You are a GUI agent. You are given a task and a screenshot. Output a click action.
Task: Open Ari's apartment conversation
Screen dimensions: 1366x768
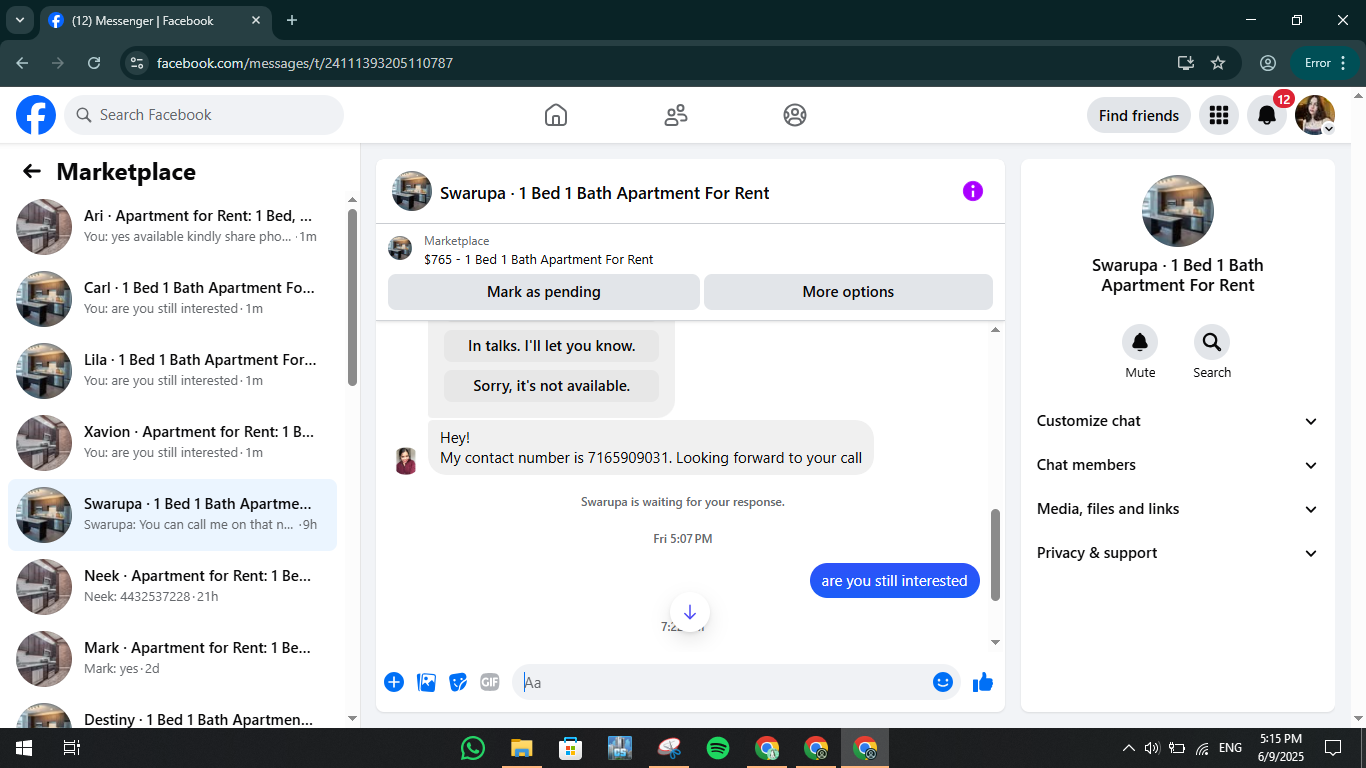coord(172,226)
